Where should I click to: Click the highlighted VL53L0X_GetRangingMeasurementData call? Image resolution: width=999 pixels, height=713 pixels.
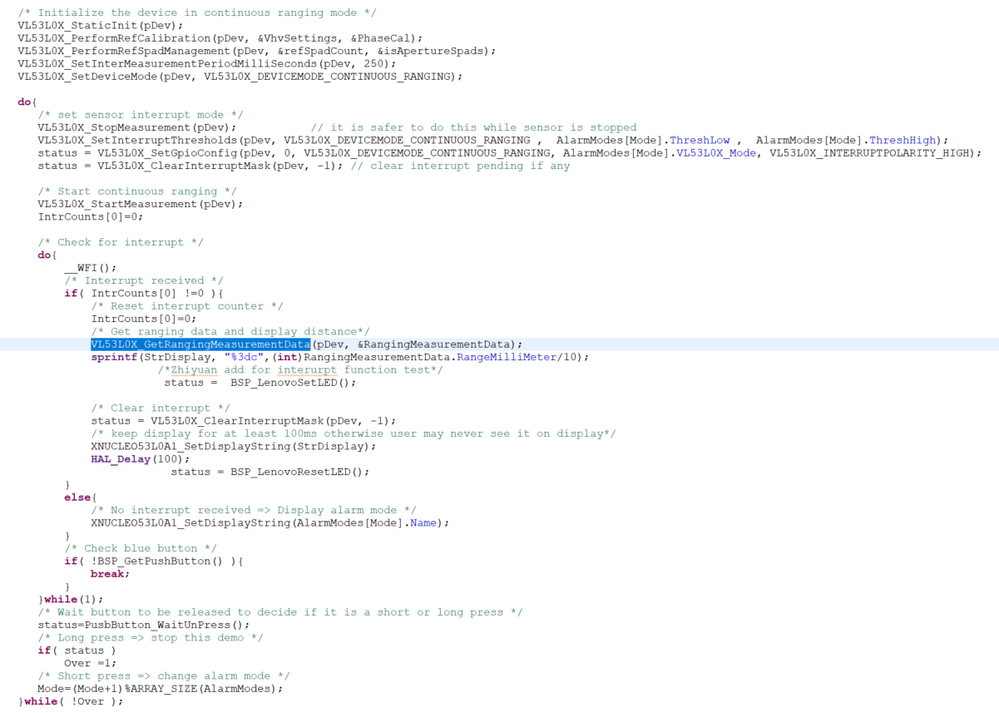click(201, 344)
